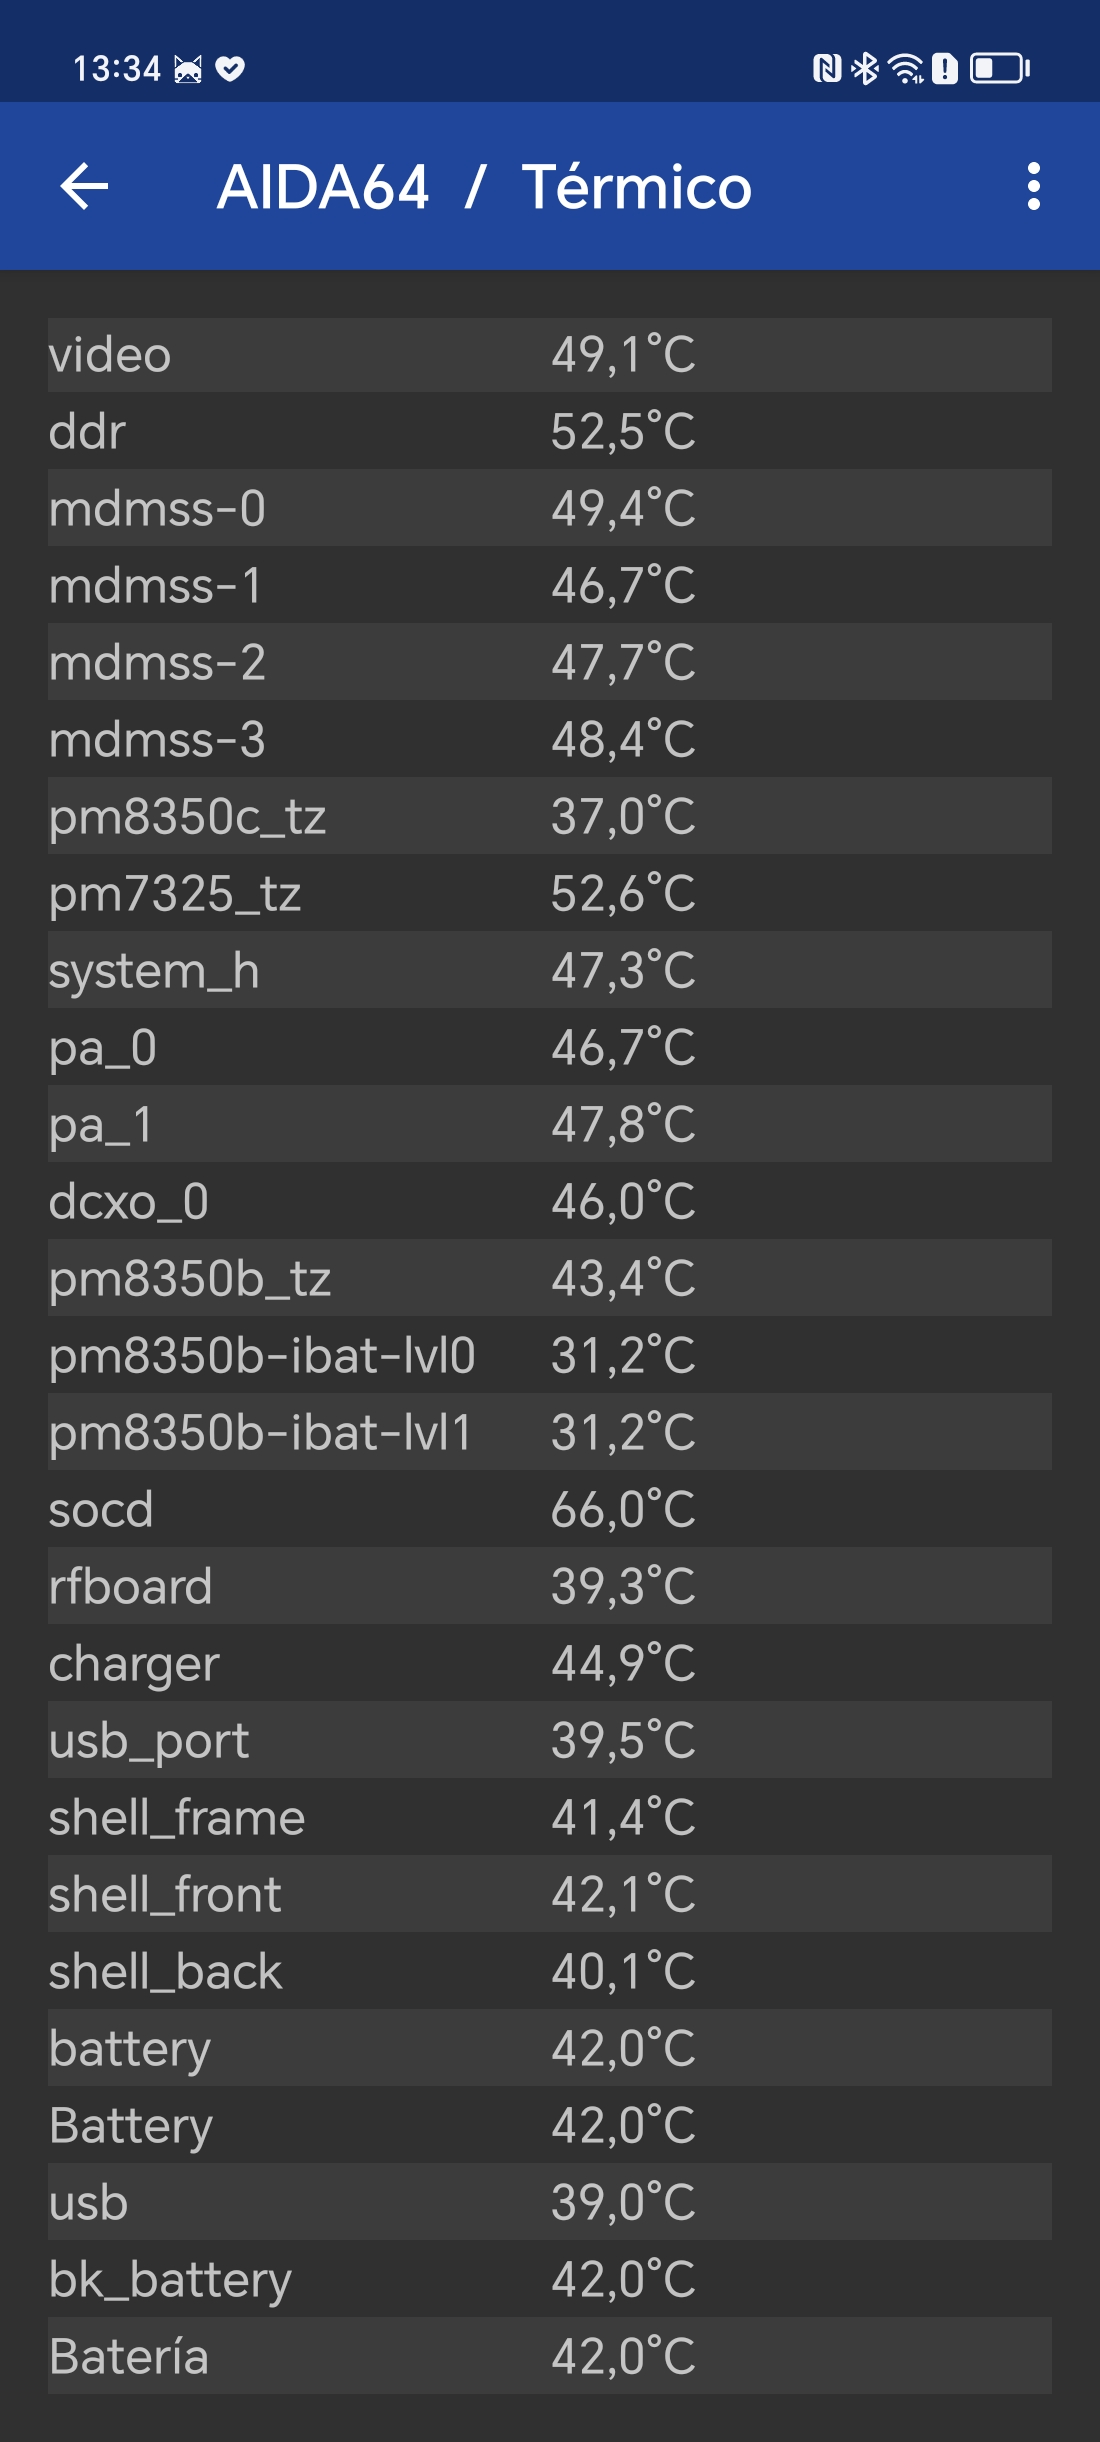Tap the socd 66,0°C entry
The image size is (1100, 2442).
coord(550,1509)
